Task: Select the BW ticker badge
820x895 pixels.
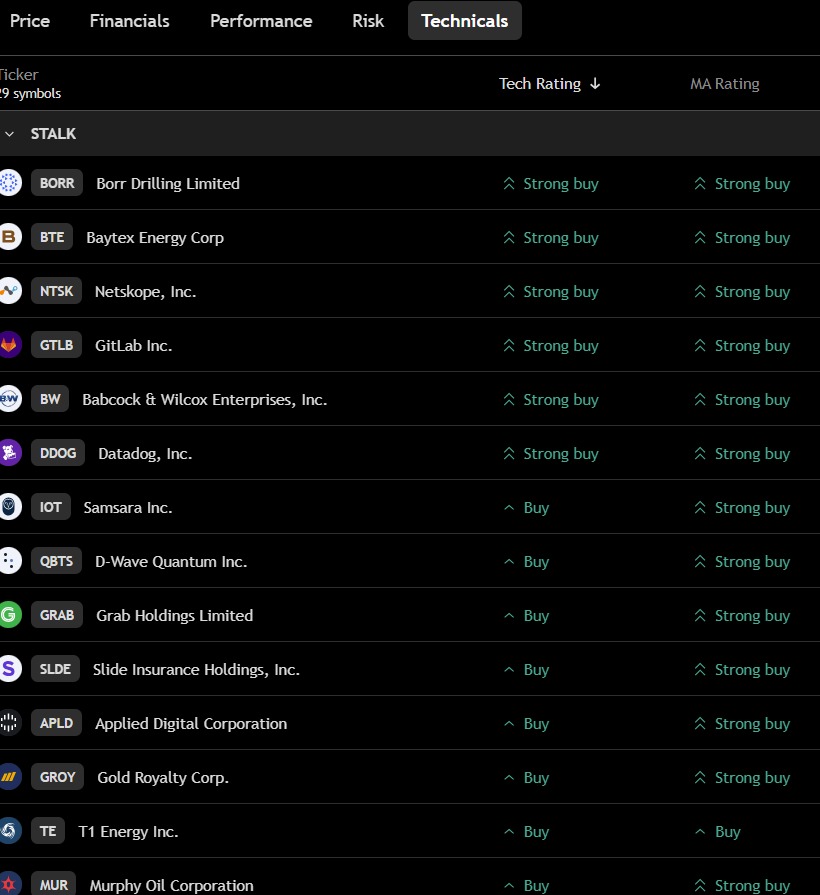Action: (50, 398)
